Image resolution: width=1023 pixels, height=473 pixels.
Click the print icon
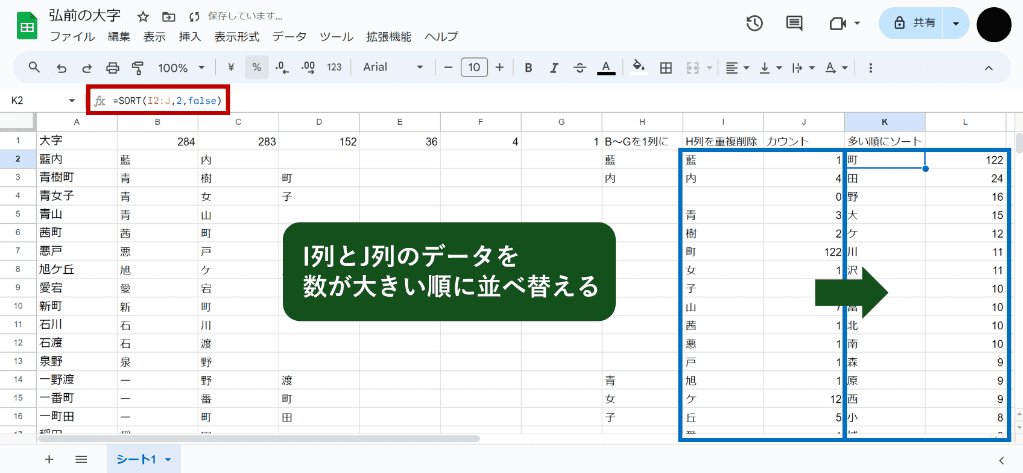(112, 67)
